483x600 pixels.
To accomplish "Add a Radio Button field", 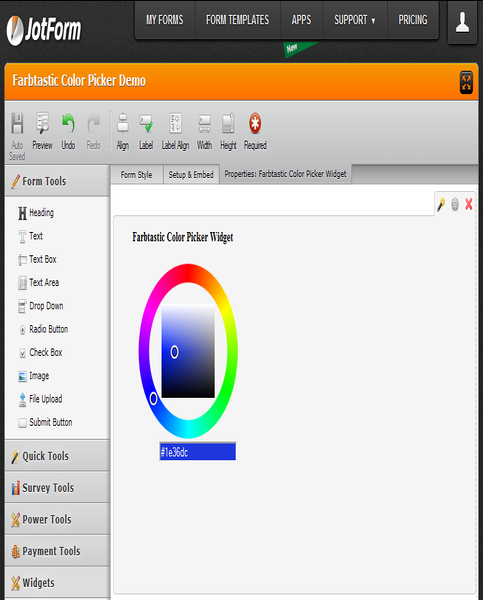I will (43, 329).
